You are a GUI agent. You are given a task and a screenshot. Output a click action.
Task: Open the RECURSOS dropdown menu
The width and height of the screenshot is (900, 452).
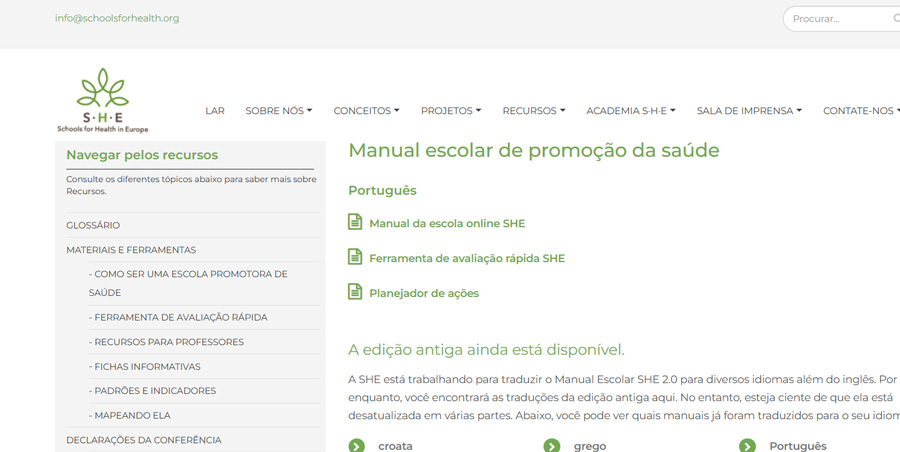[534, 111]
